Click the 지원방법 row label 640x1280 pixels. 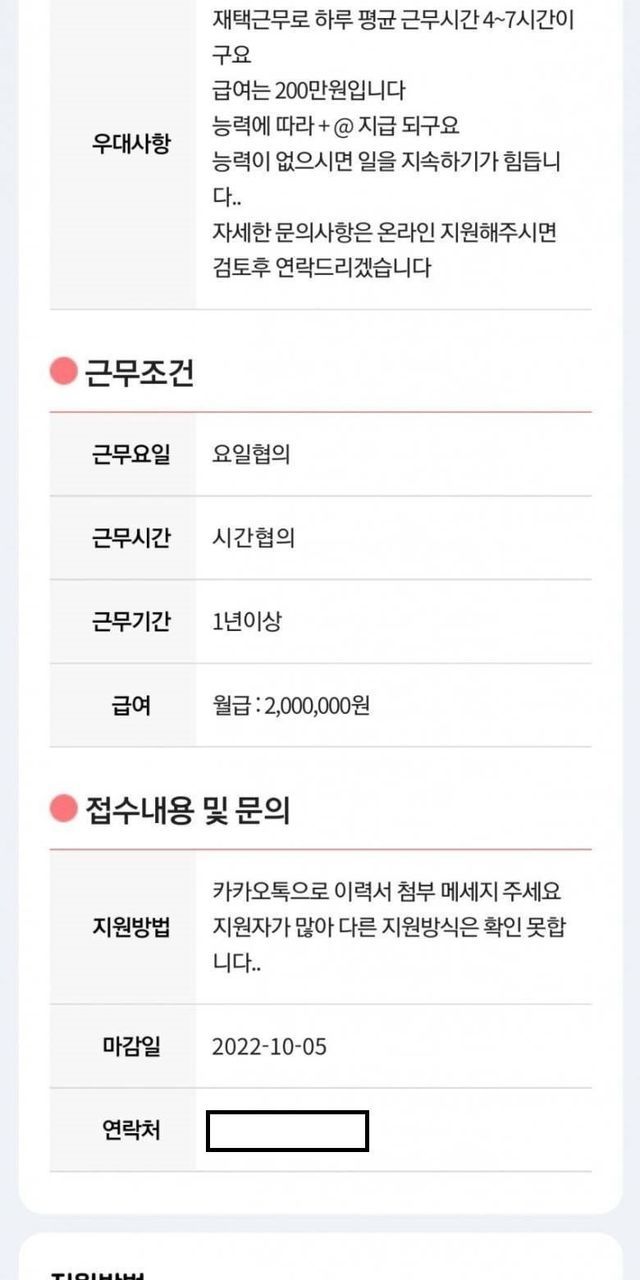[x=131, y=927]
